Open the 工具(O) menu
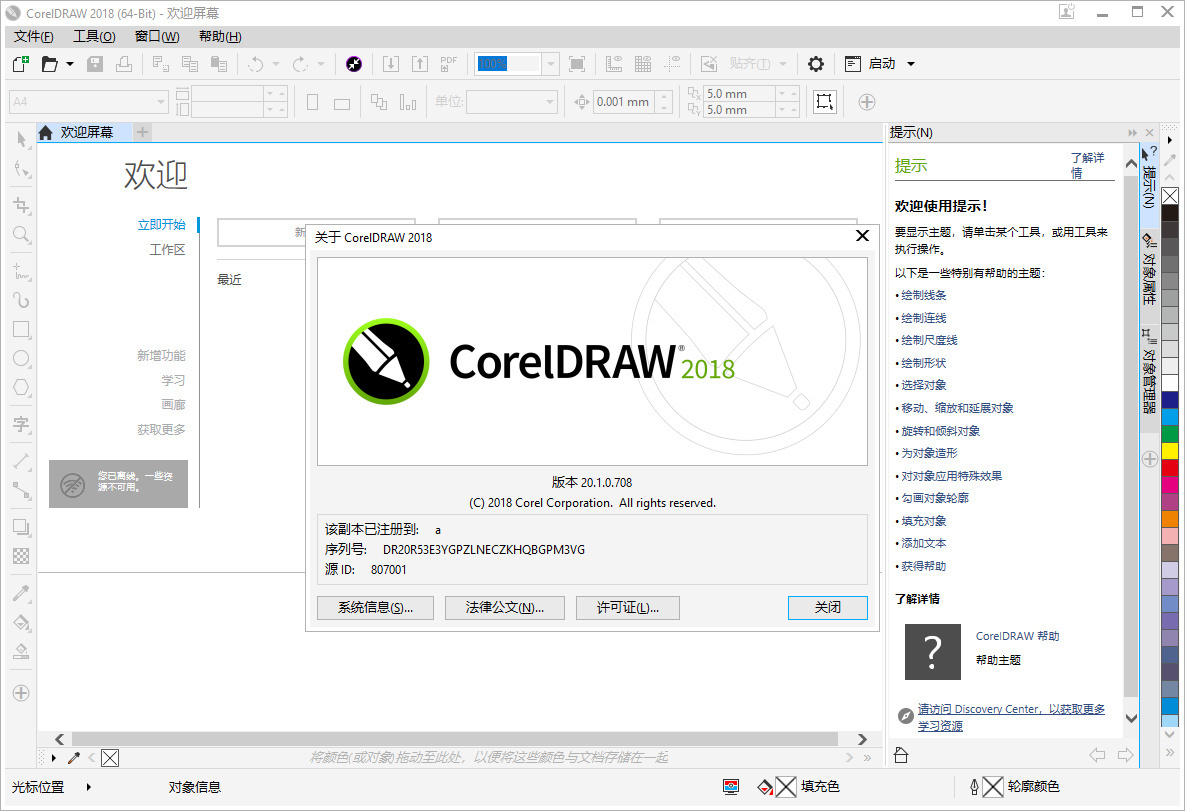This screenshot has width=1185, height=811. click(94, 37)
